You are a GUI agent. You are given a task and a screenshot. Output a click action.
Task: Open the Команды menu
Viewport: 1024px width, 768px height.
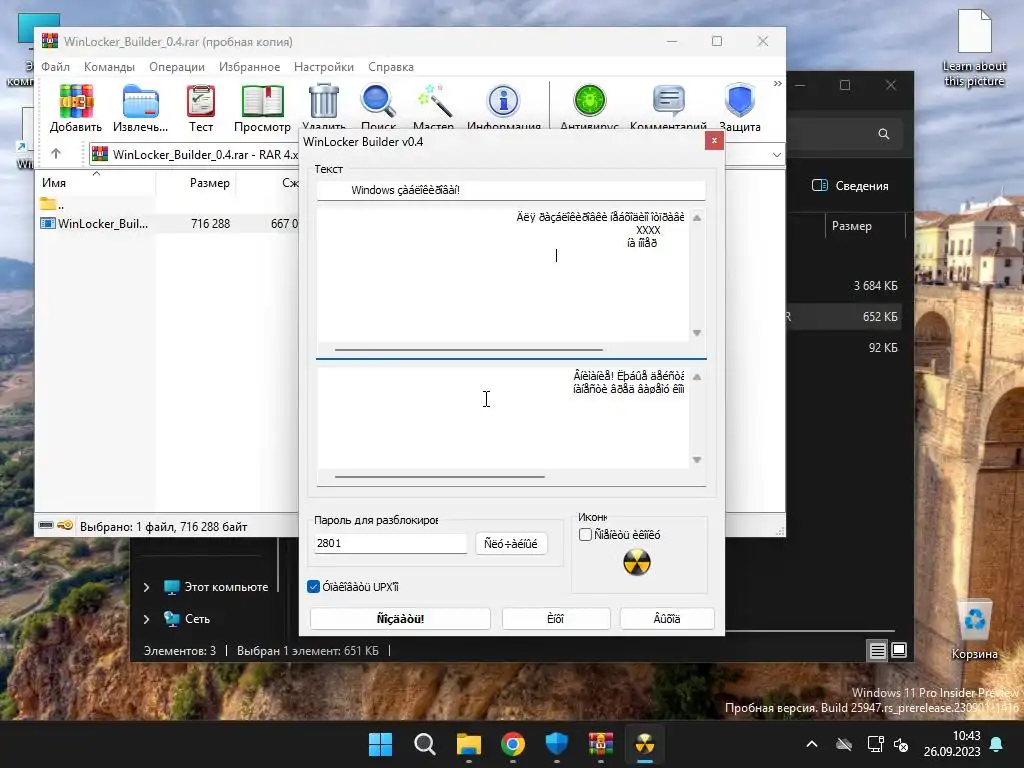pyautogui.click(x=109, y=67)
